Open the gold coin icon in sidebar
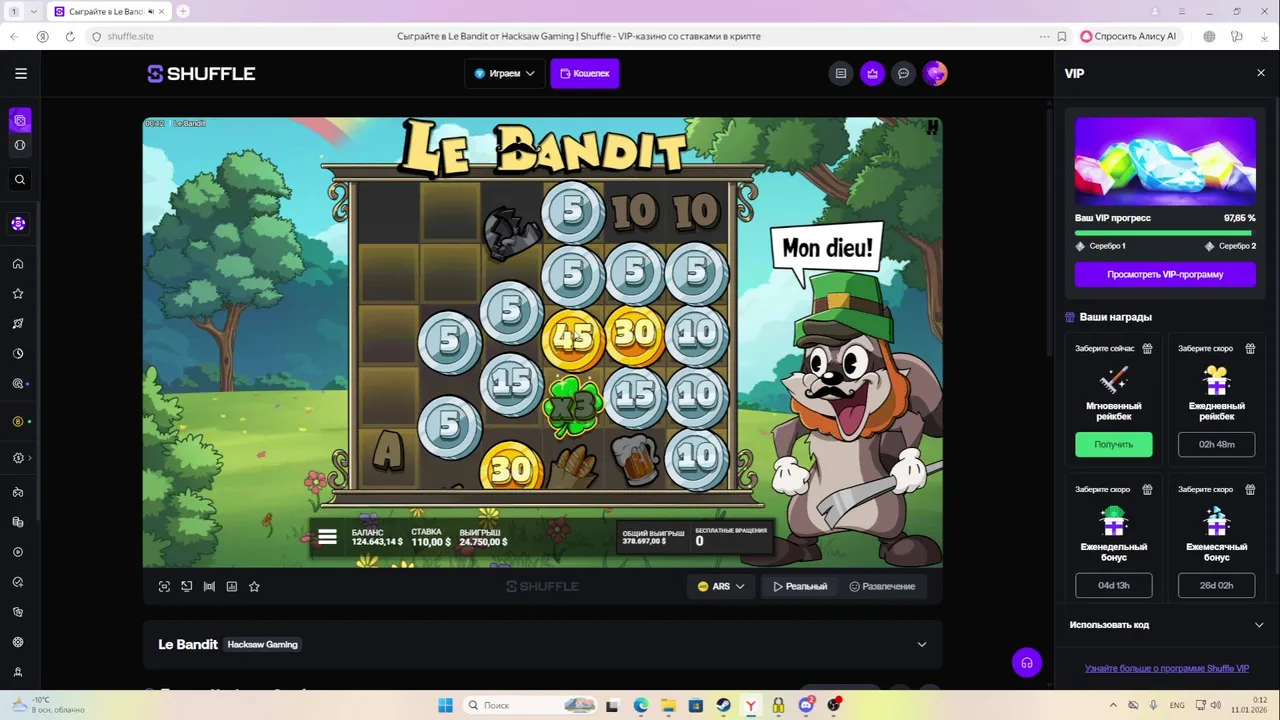The width and height of the screenshot is (1280, 720). click(x=18, y=422)
